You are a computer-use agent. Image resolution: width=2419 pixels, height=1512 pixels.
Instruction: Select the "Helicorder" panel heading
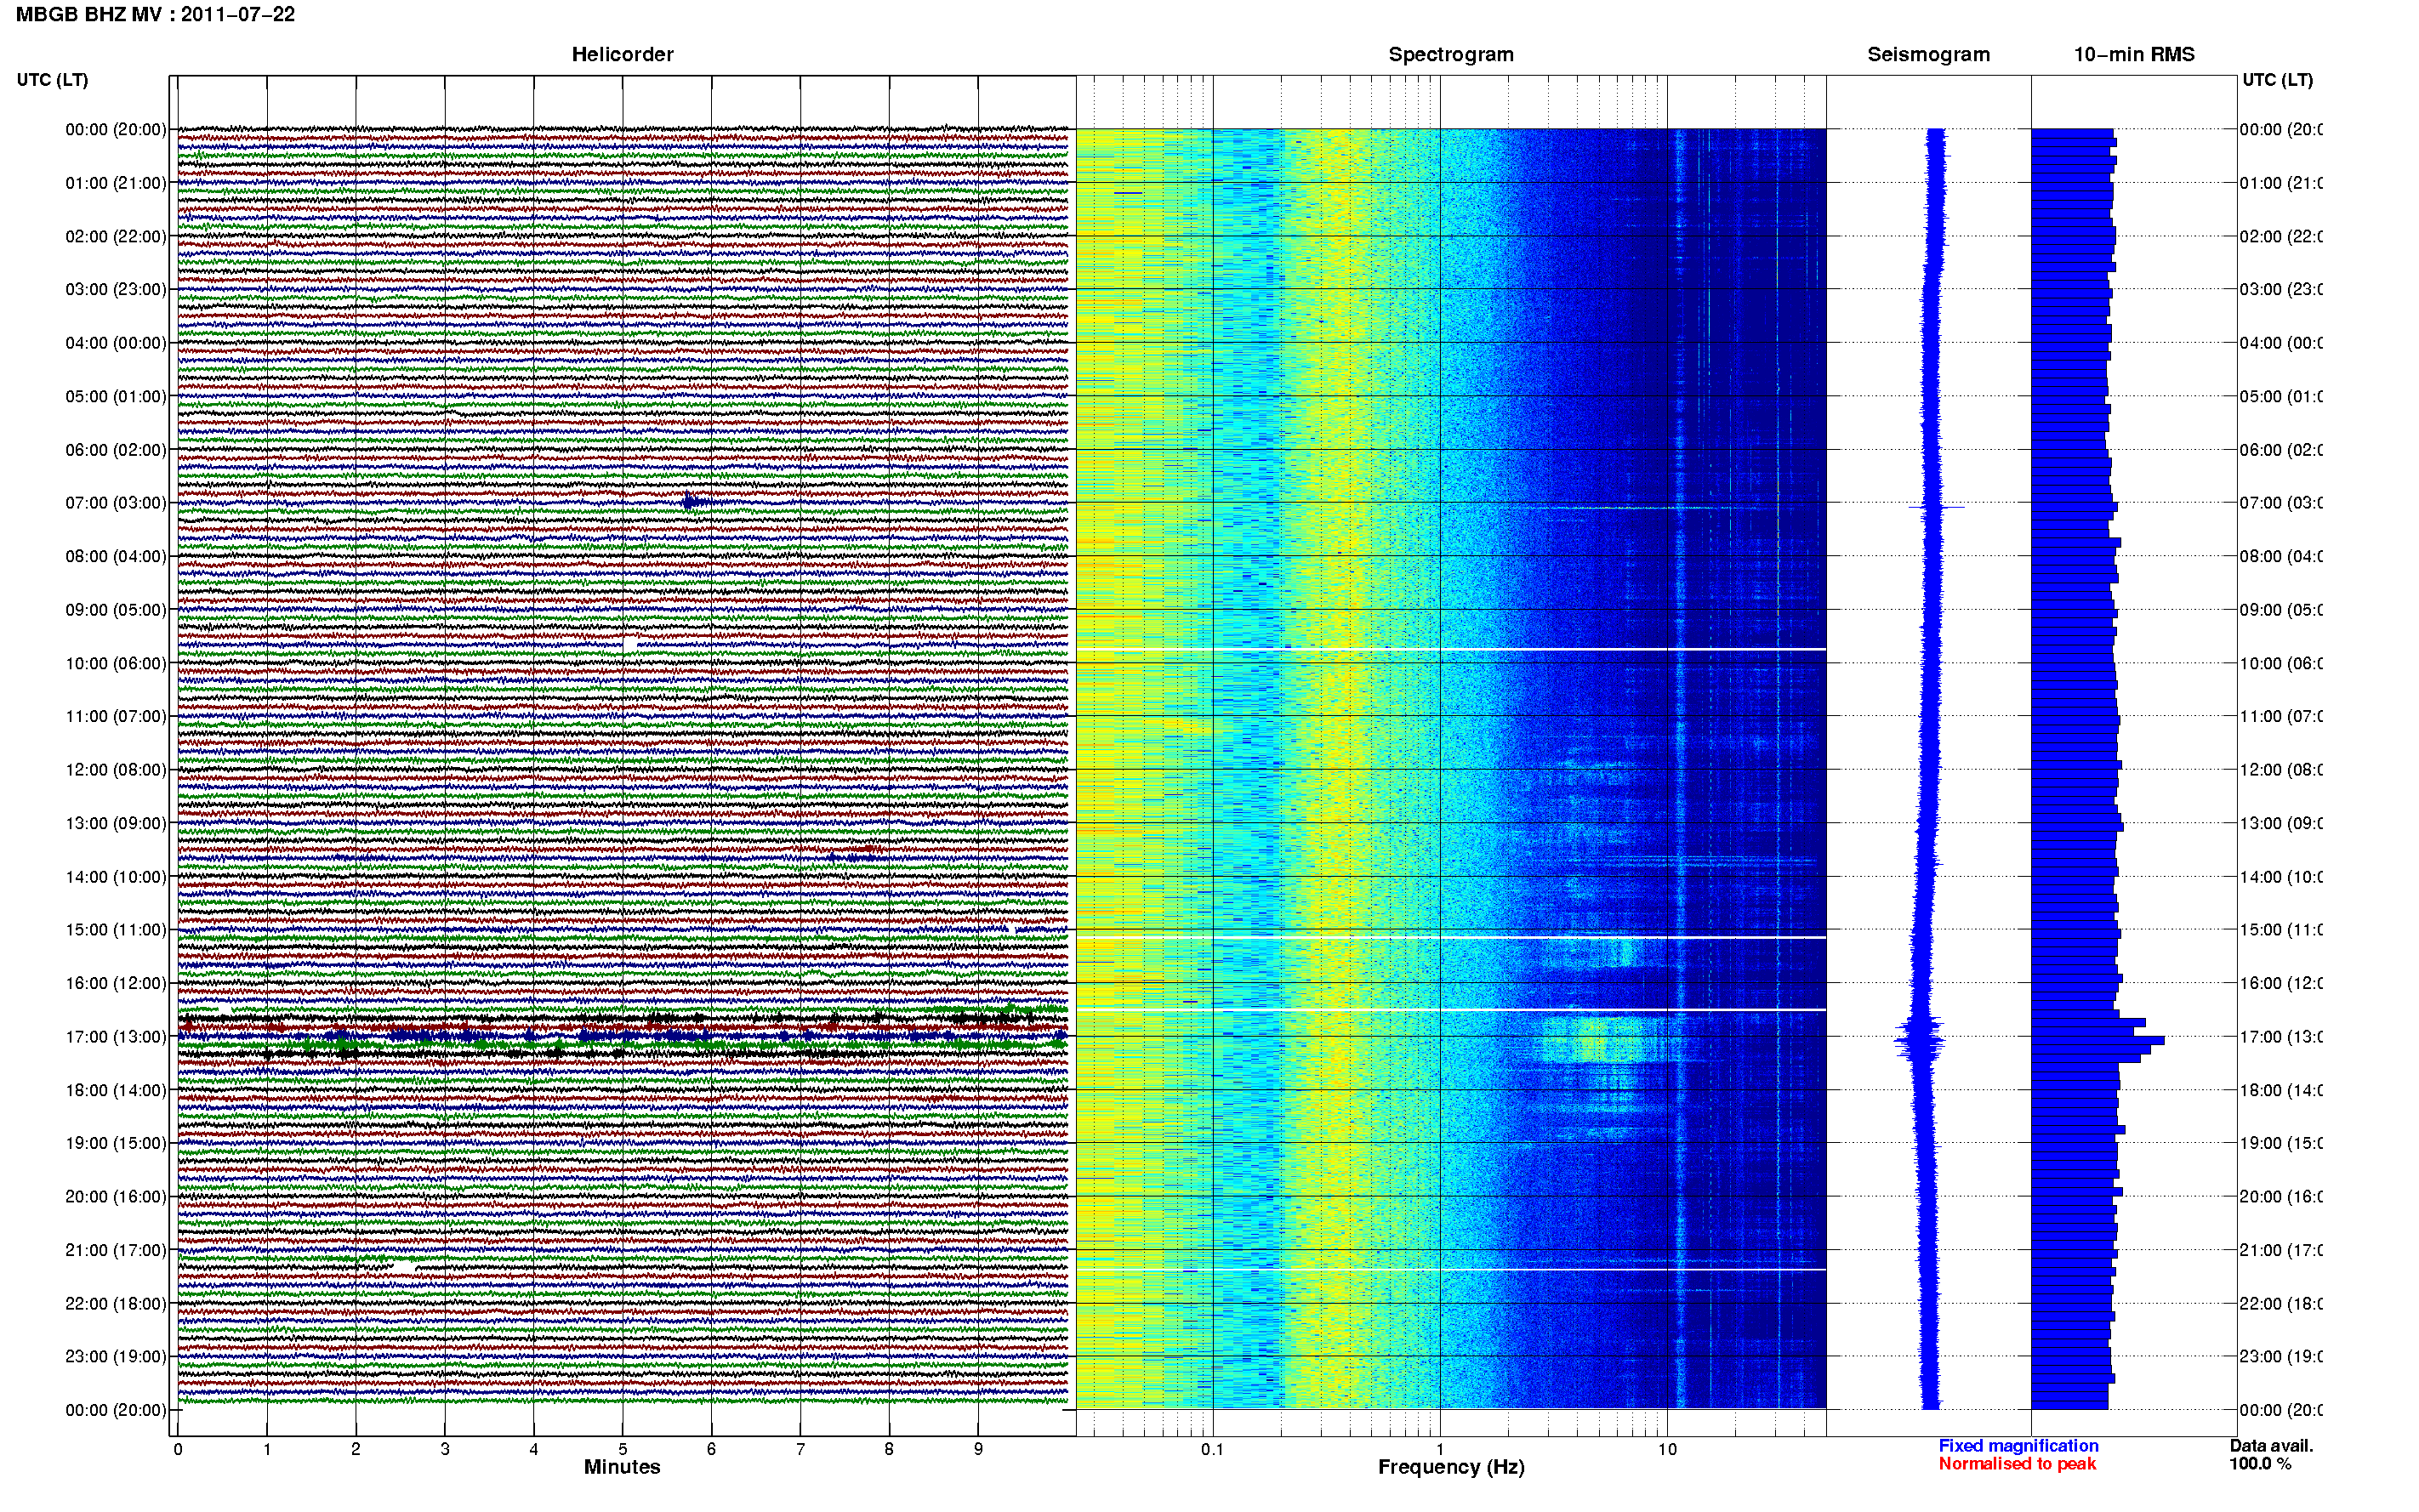[x=622, y=54]
